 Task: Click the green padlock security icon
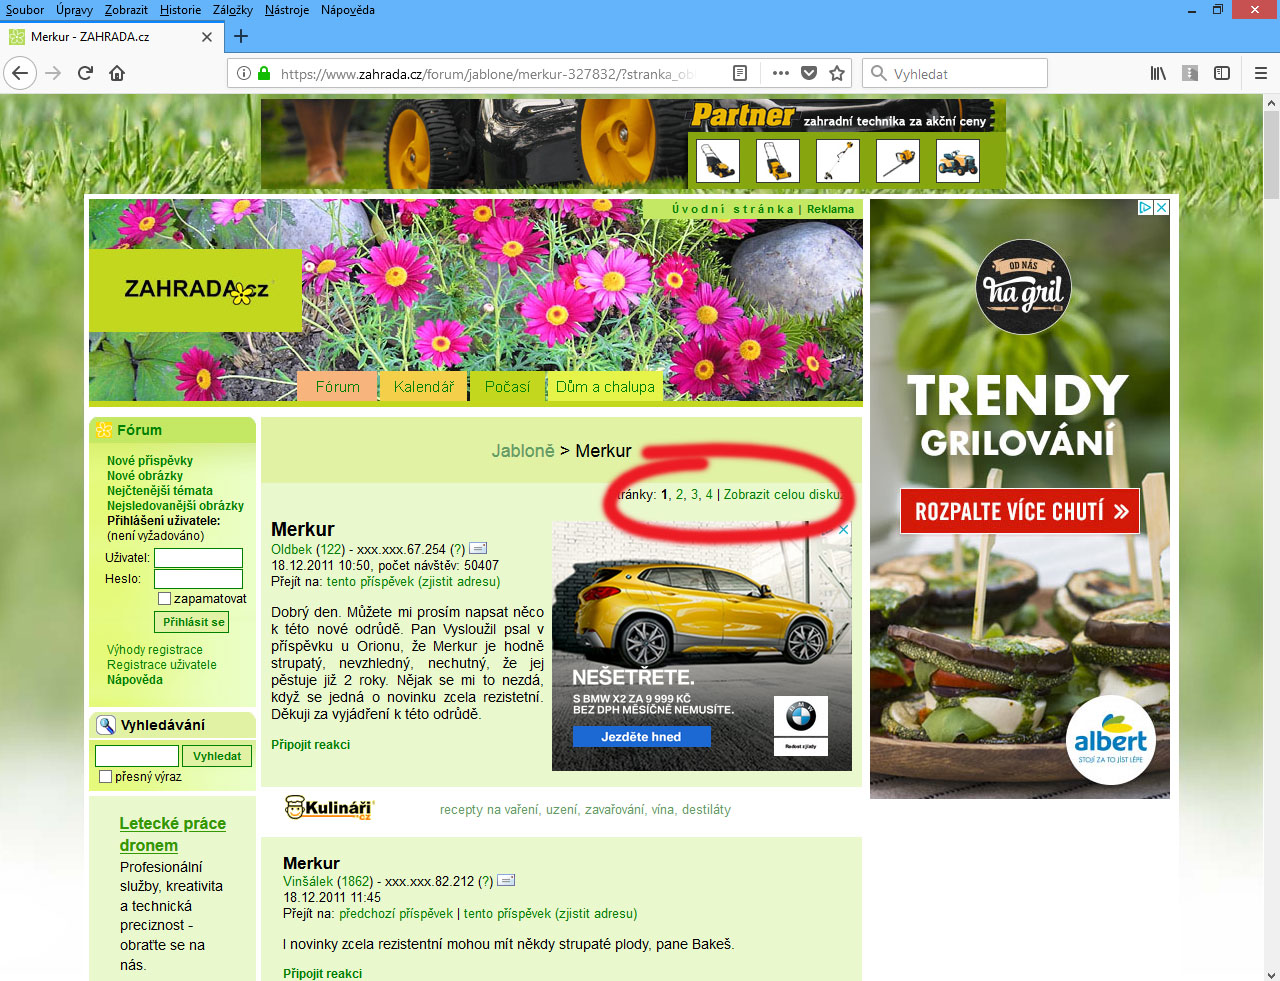coord(264,73)
